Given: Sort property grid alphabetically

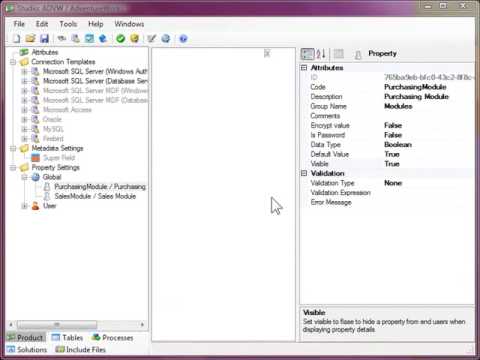Looking at the screenshot, I should (321, 54).
